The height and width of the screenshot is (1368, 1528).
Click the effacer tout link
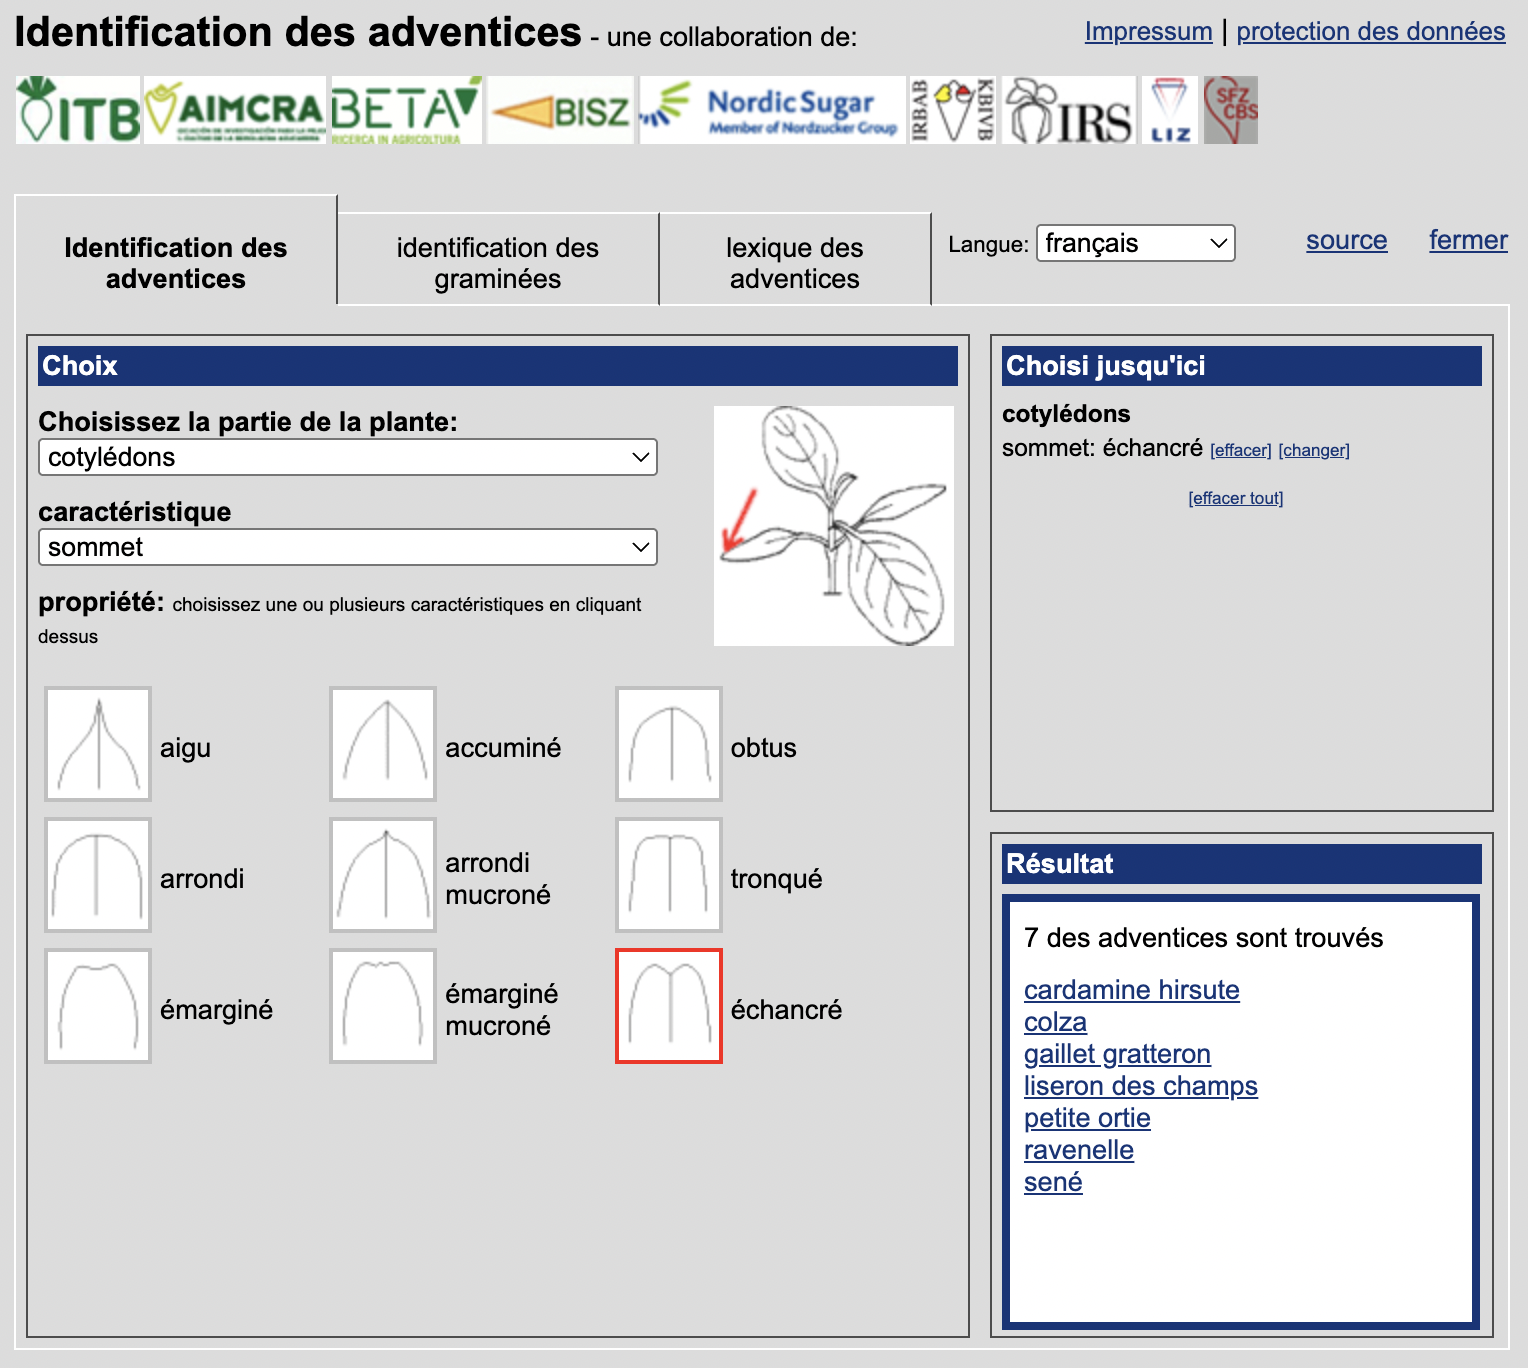point(1235,498)
